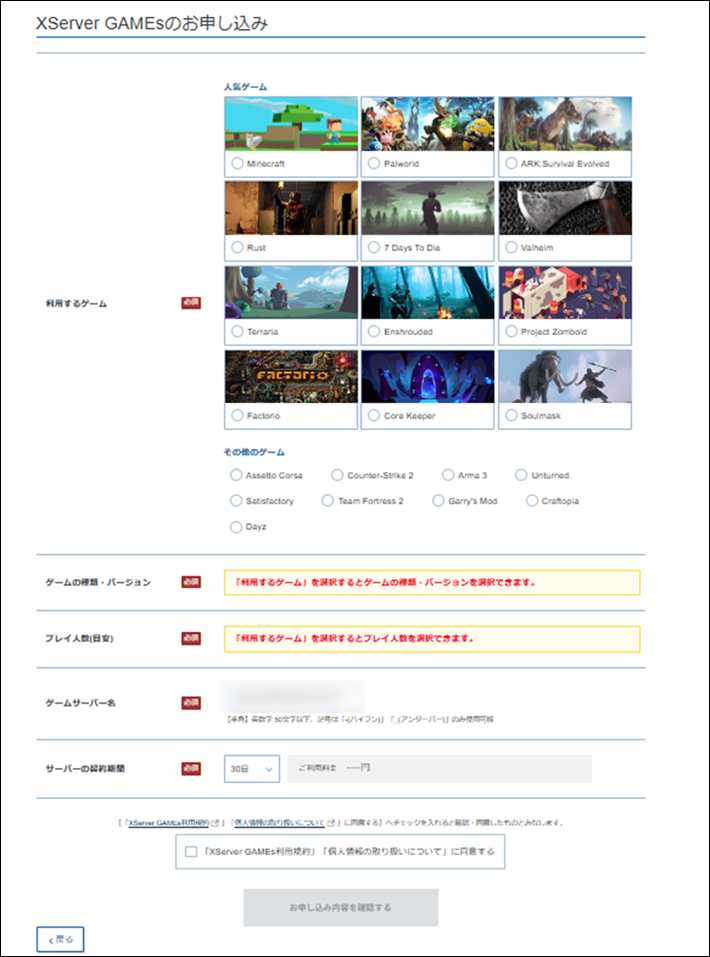The height and width of the screenshot is (957, 710).
Task: Click the お申し込み内容を確認する button
Action: [x=341, y=908]
